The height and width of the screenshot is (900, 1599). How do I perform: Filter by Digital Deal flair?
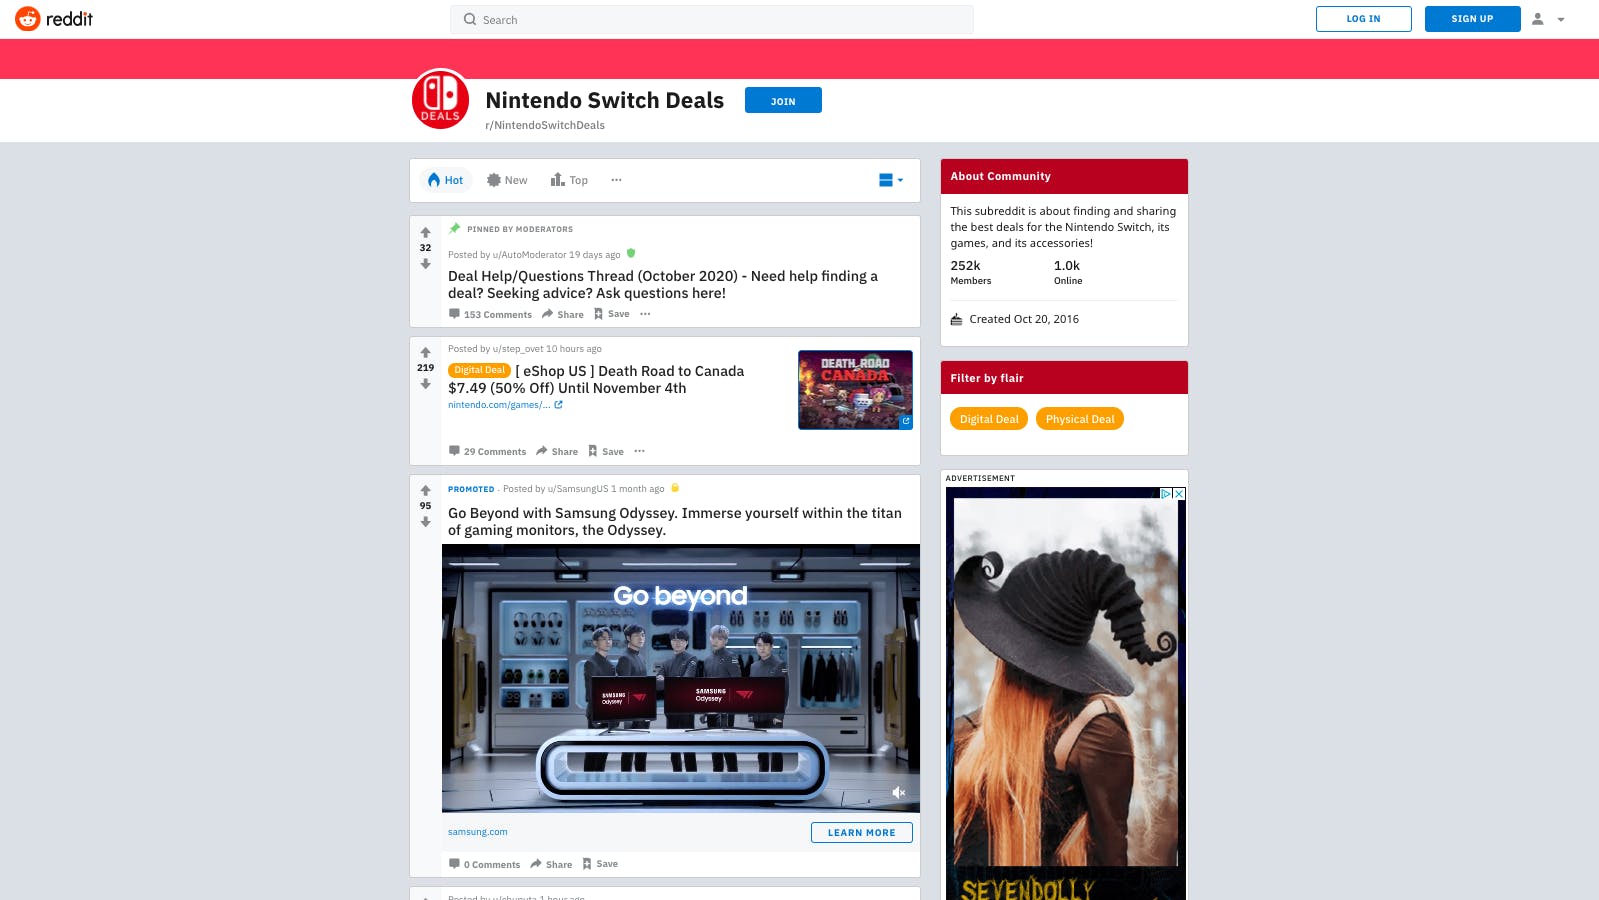tap(989, 419)
